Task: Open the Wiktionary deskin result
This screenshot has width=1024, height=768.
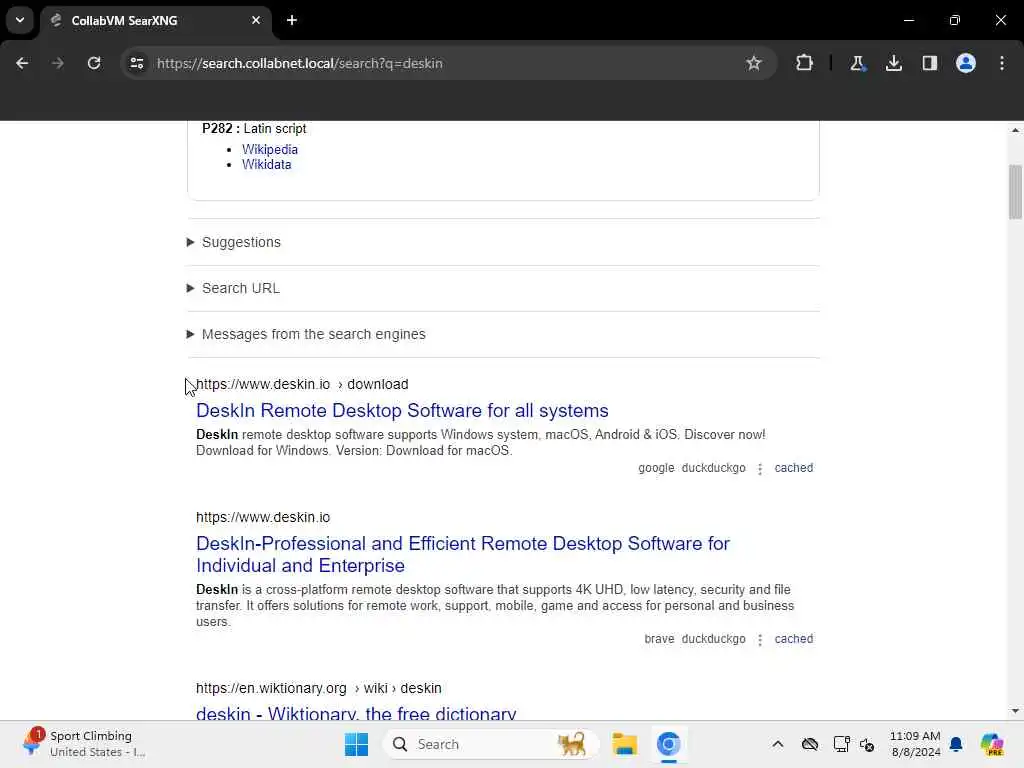Action: (356, 713)
